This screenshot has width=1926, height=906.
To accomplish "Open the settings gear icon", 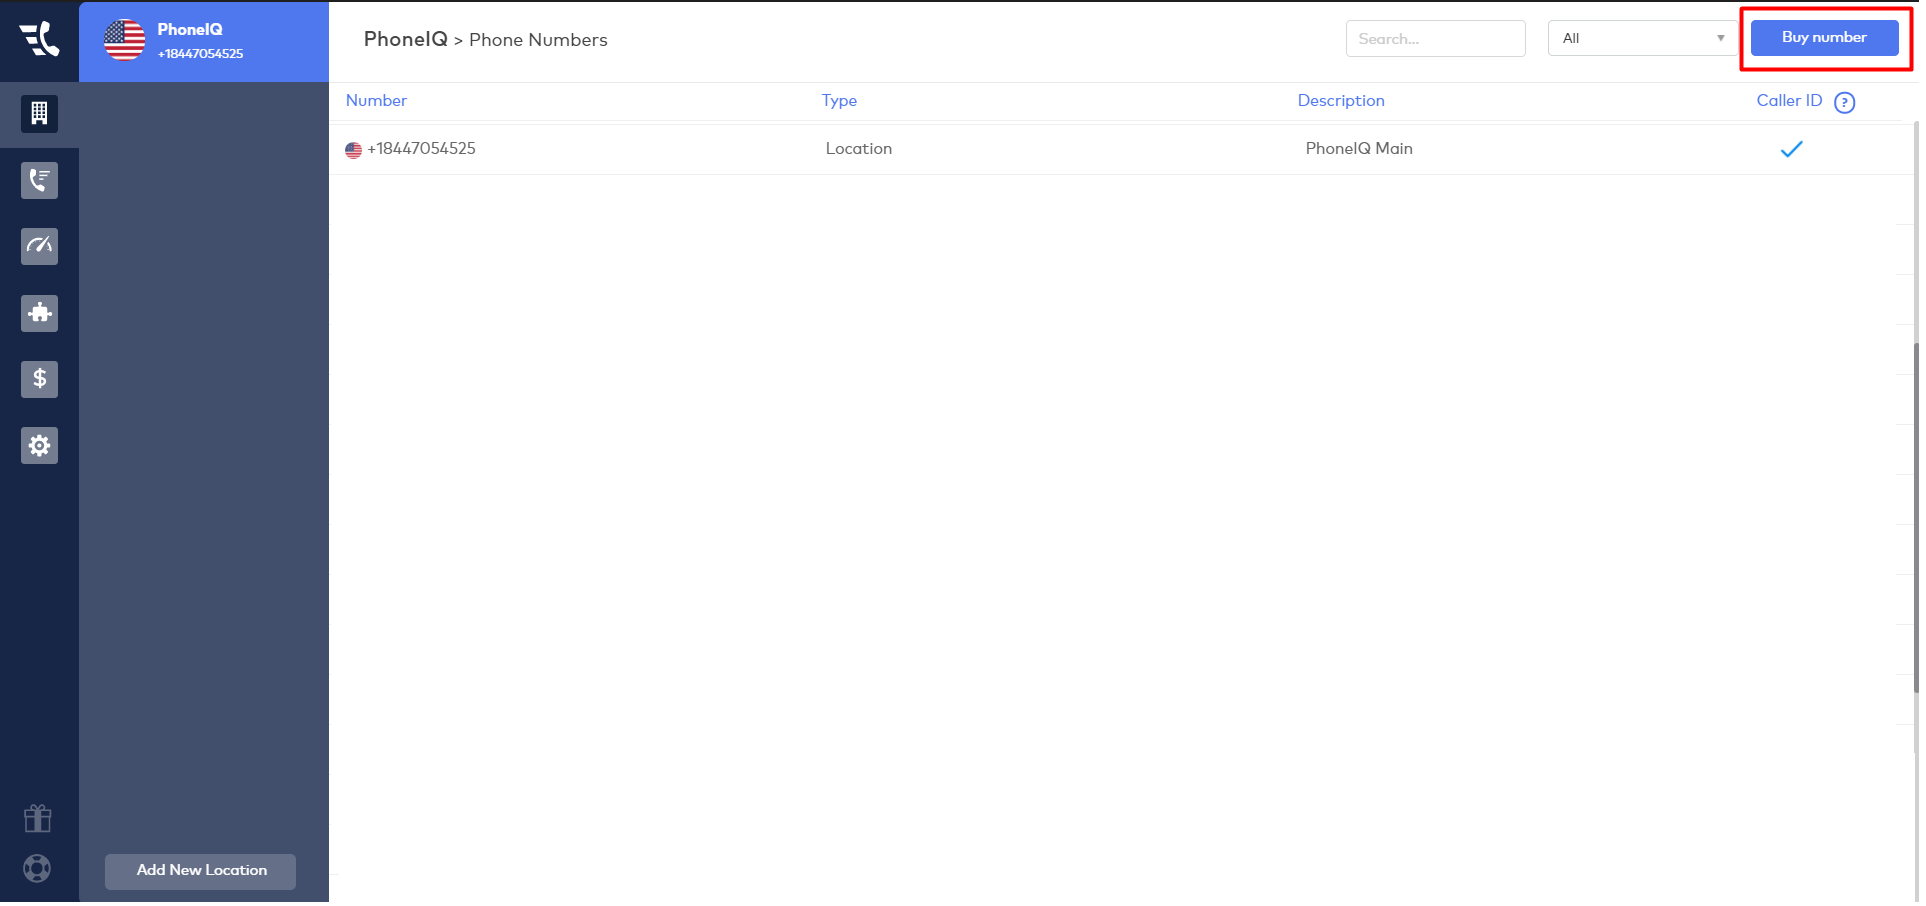I will pyautogui.click(x=39, y=446).
